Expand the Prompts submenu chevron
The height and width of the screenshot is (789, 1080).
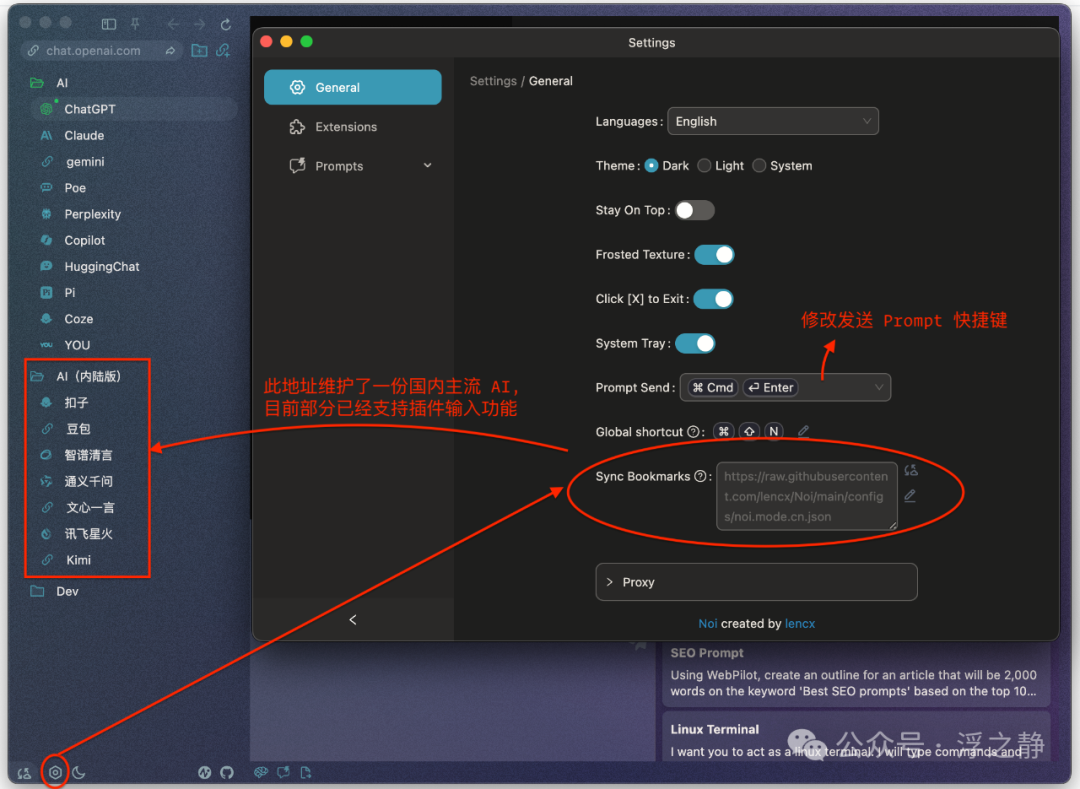click(x=428, y=166)
